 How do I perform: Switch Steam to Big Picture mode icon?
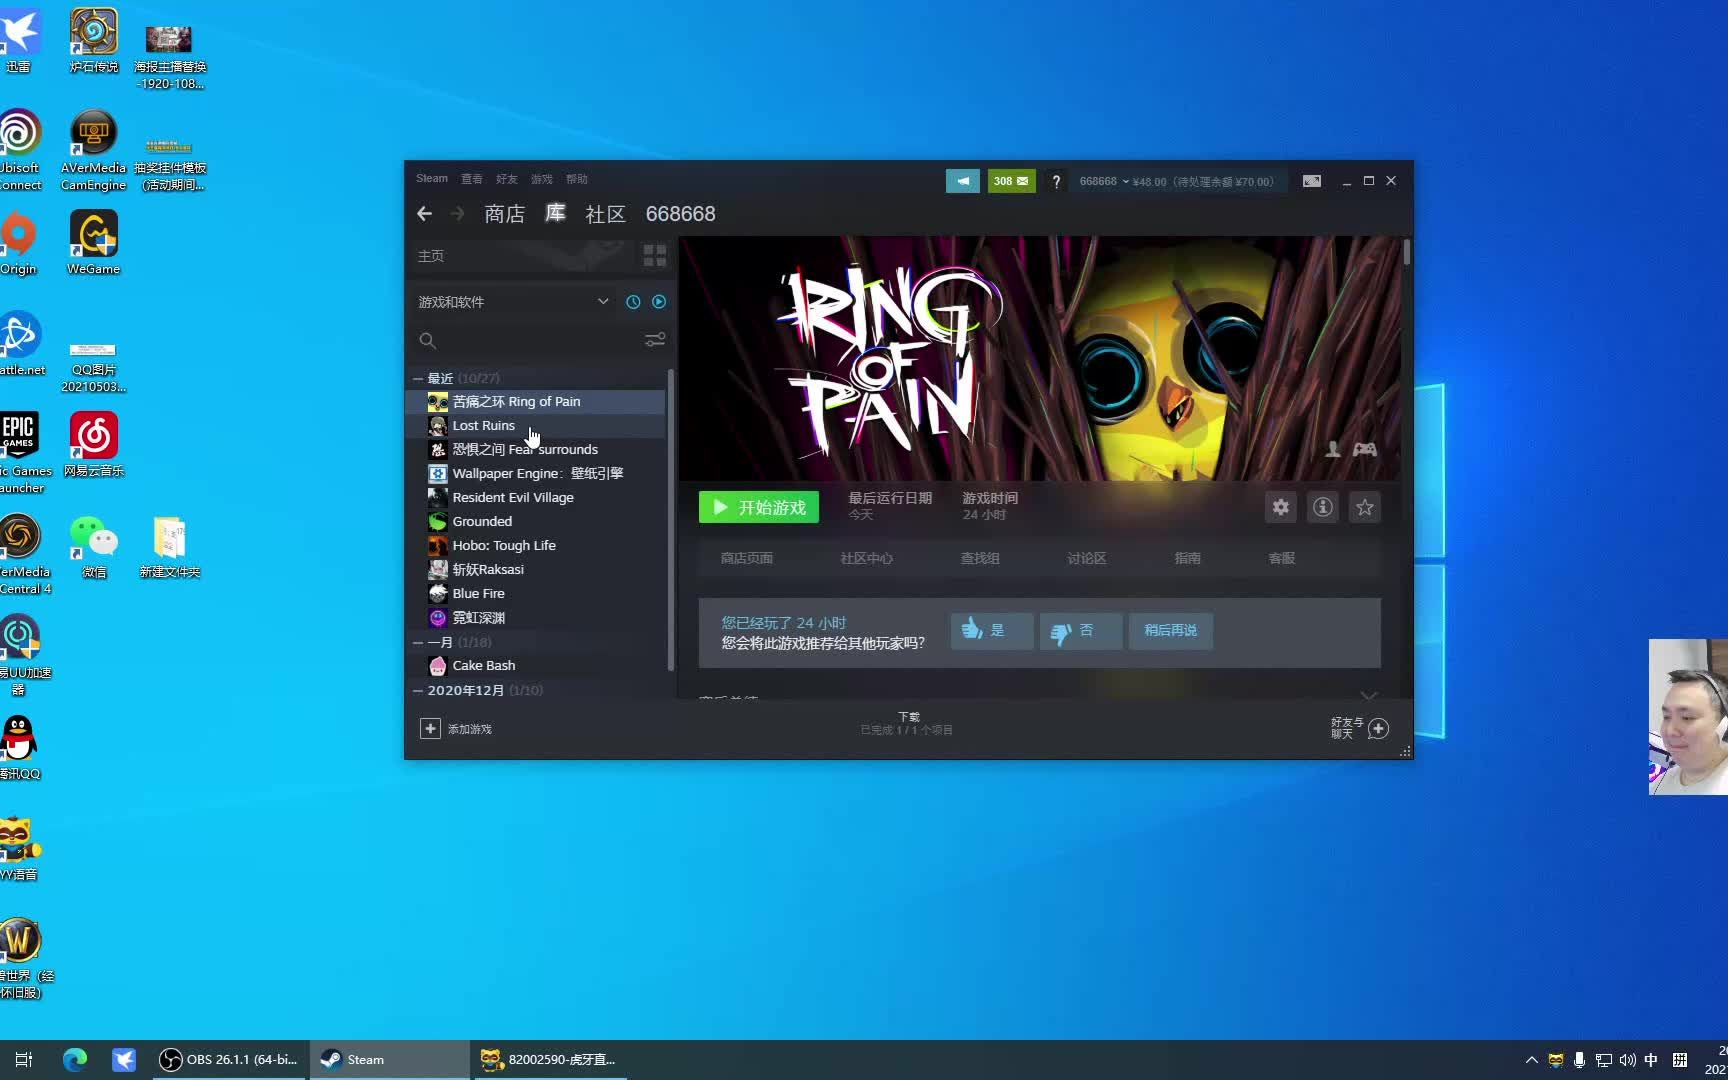[1312, 181]
